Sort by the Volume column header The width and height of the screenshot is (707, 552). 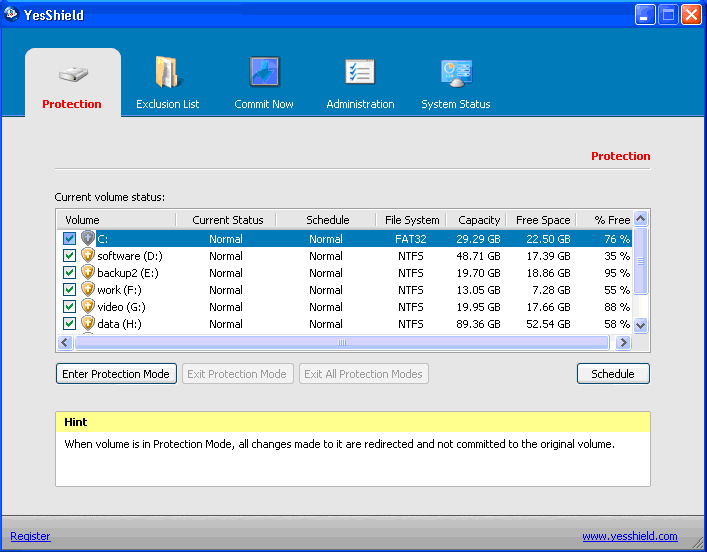tap(116, 220)
